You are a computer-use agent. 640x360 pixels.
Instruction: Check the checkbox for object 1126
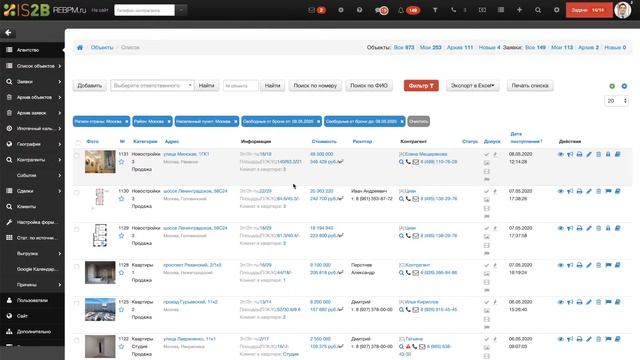pyautogui.click(x=77, y=267)
